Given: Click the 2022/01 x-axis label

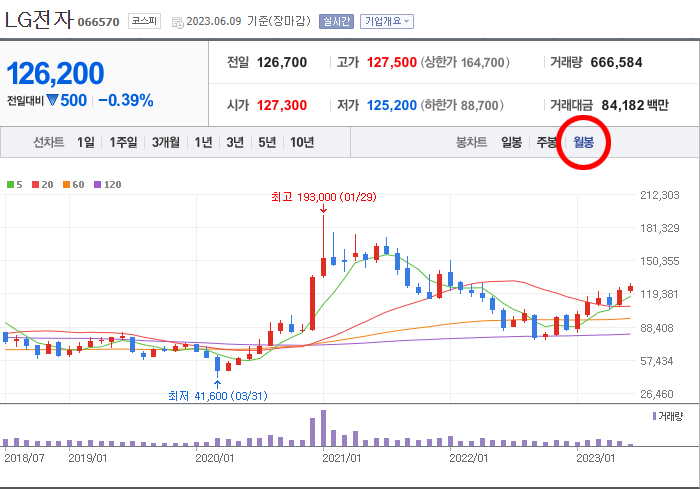Looking at the screenshot, I should pyautogui.click(x=469, y=458).
